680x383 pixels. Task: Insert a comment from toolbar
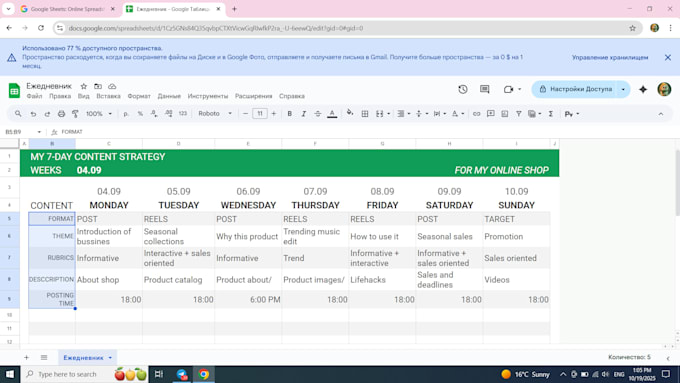click(490, 114)
